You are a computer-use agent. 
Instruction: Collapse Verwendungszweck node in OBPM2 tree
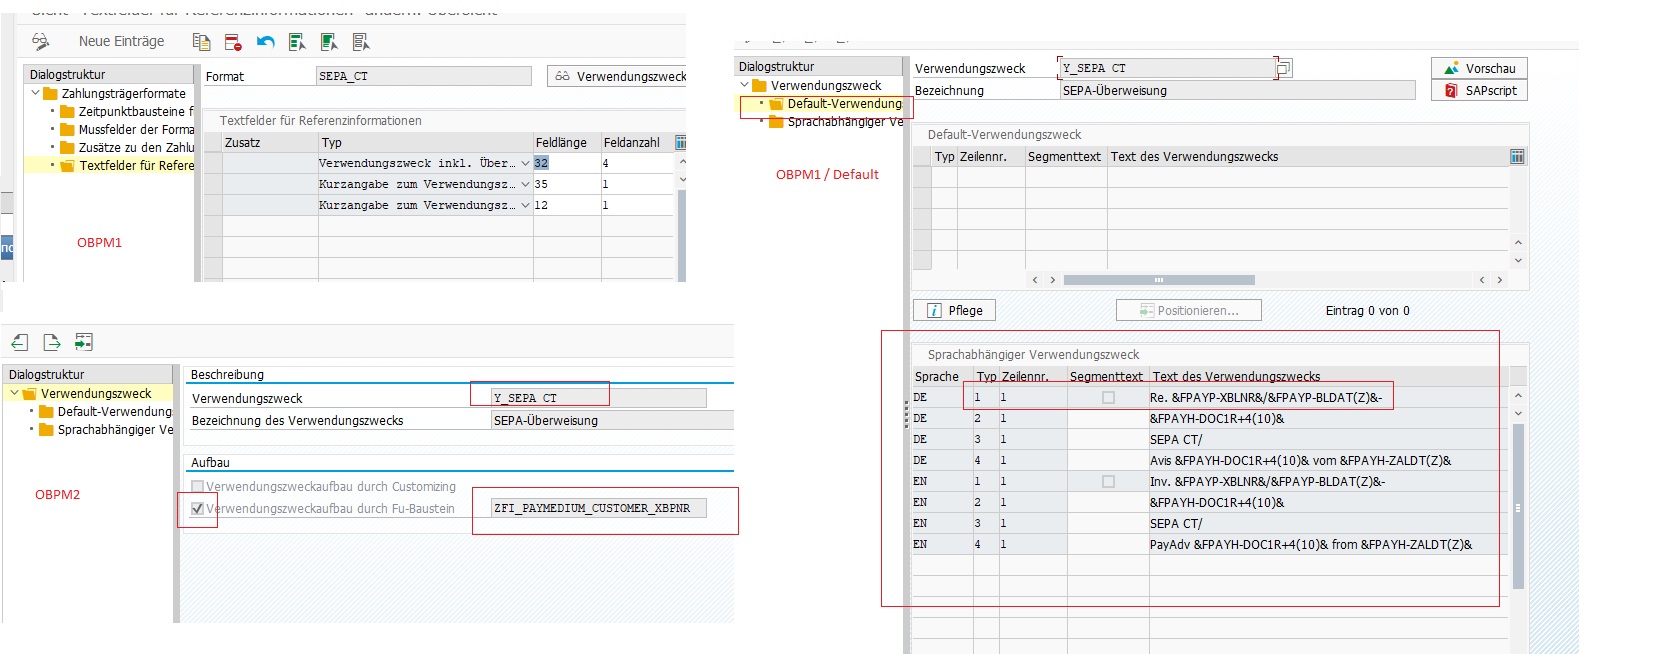[14, 394]
